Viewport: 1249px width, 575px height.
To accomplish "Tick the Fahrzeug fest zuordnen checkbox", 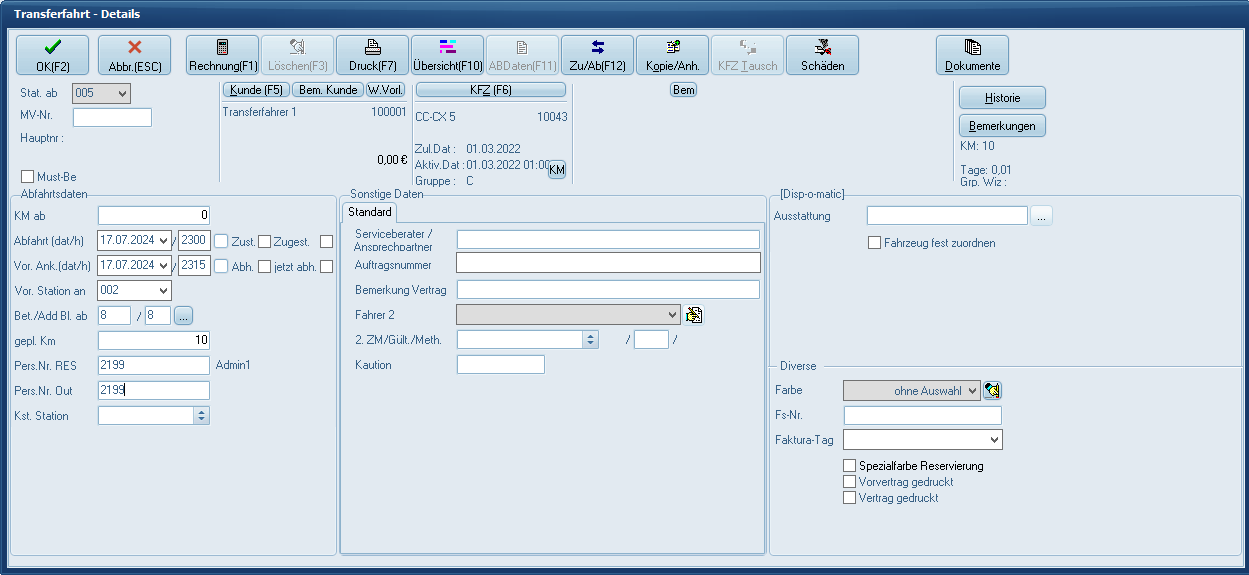I will 875,243.
